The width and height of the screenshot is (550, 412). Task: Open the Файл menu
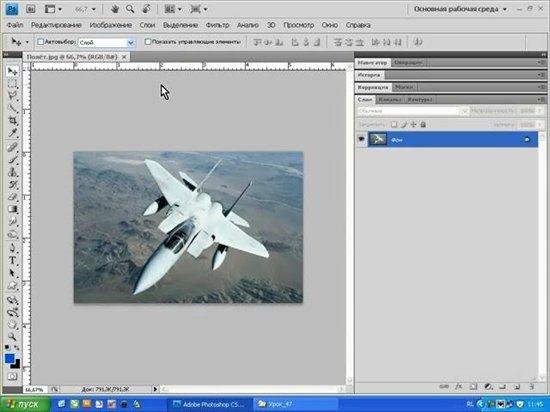pos(15,25)
